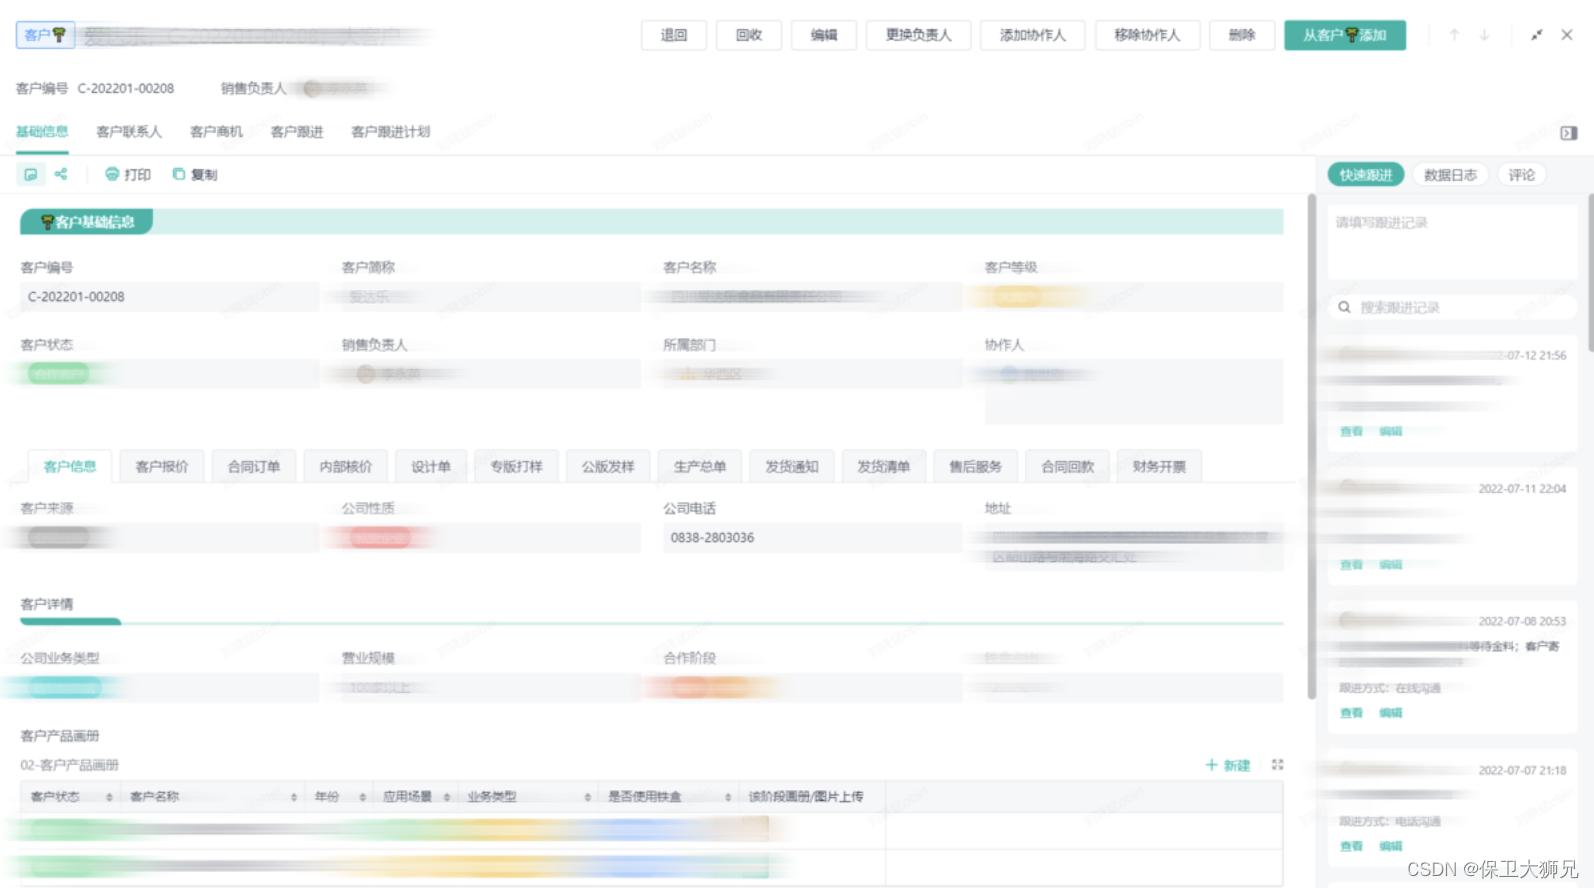The height and width of the screenshot is (888, 1594).
Task: Click the green 从客户添加 button
Action: tap(1345, 35)
